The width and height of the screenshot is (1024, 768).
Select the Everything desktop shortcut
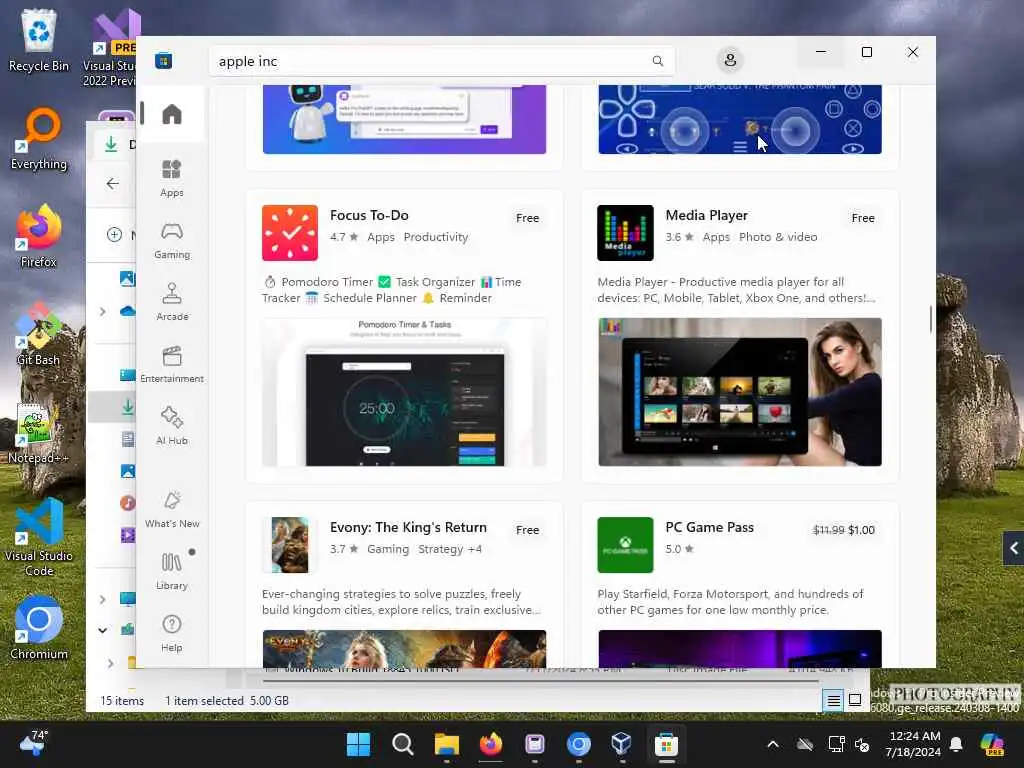39,138
